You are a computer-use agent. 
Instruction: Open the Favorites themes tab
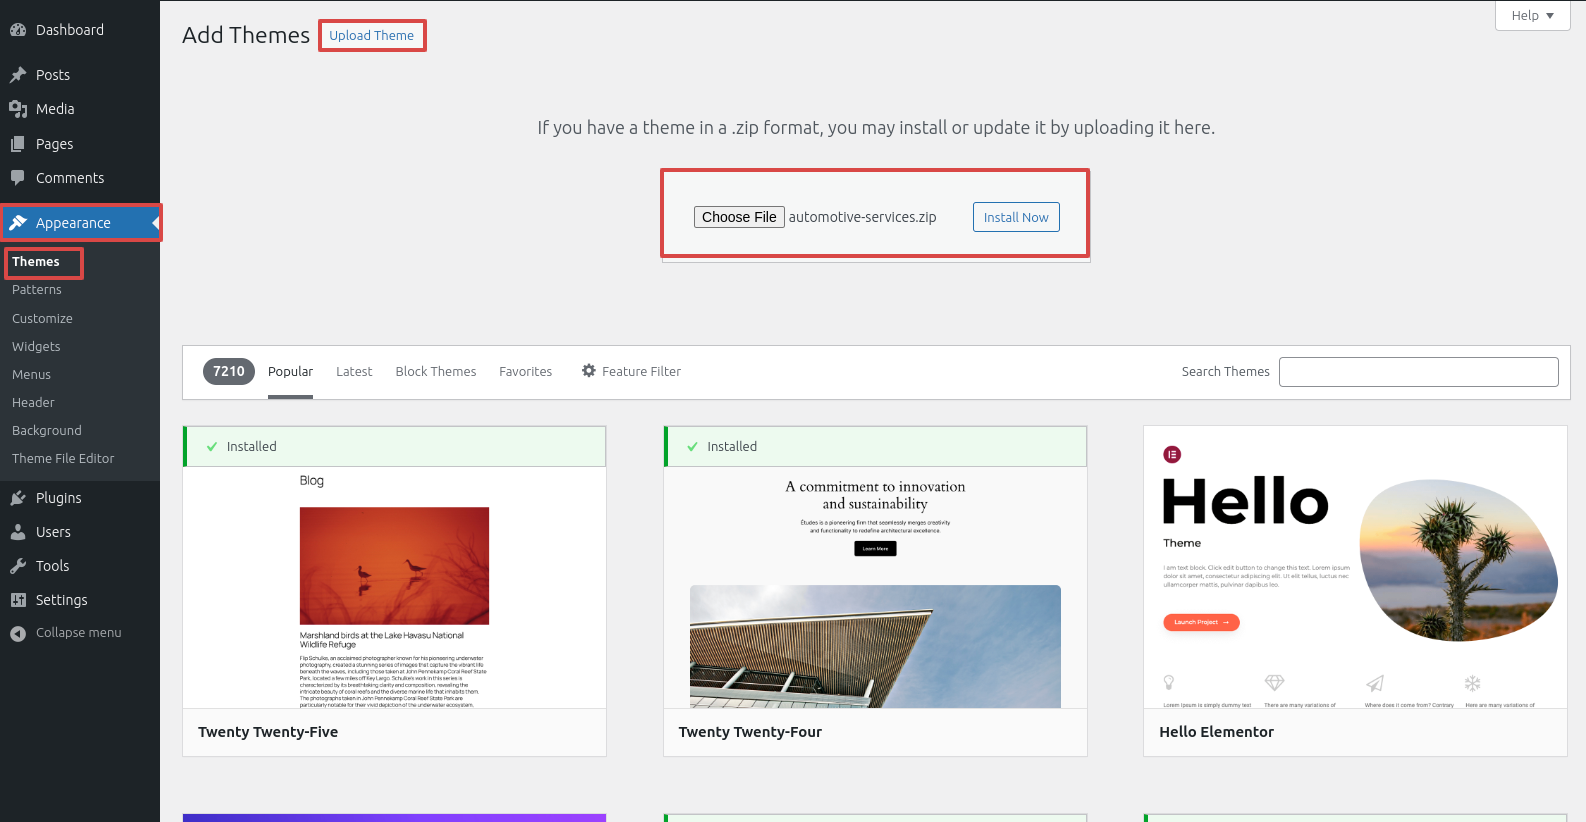[525, 372]
